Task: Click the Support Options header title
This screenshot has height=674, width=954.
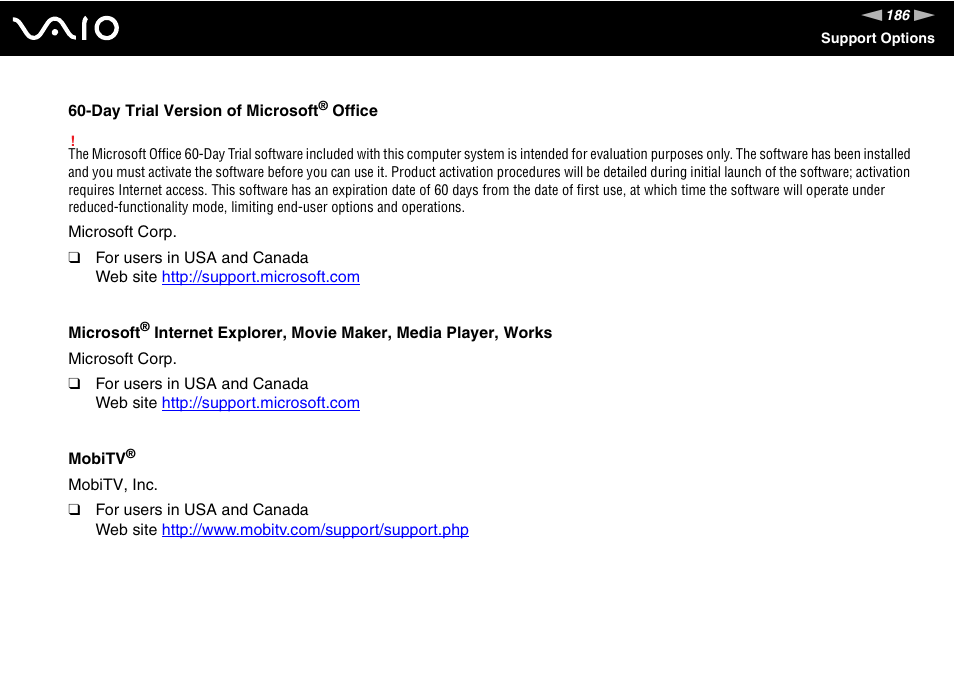Action: [x=877, y=38]
